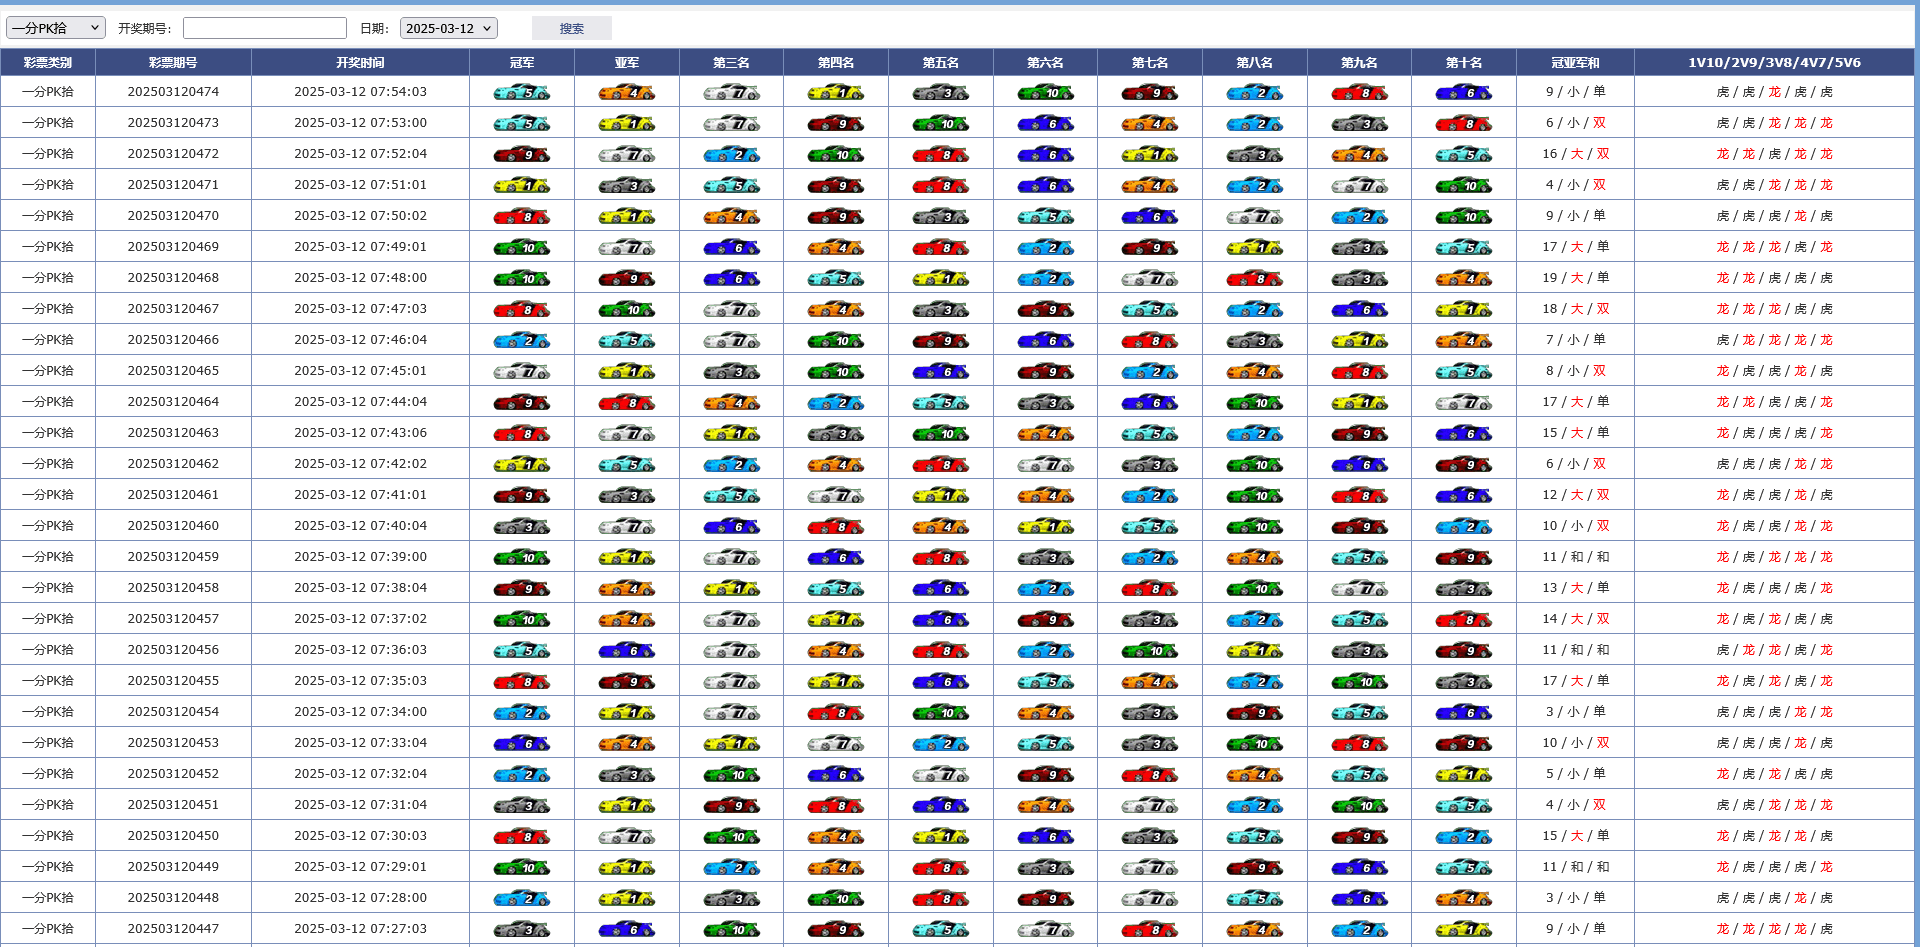Viewport: 1920px width, 947px height.
Task: Open the 日期 date dropdown showing 2025-03-12
Action: [448, 28]
